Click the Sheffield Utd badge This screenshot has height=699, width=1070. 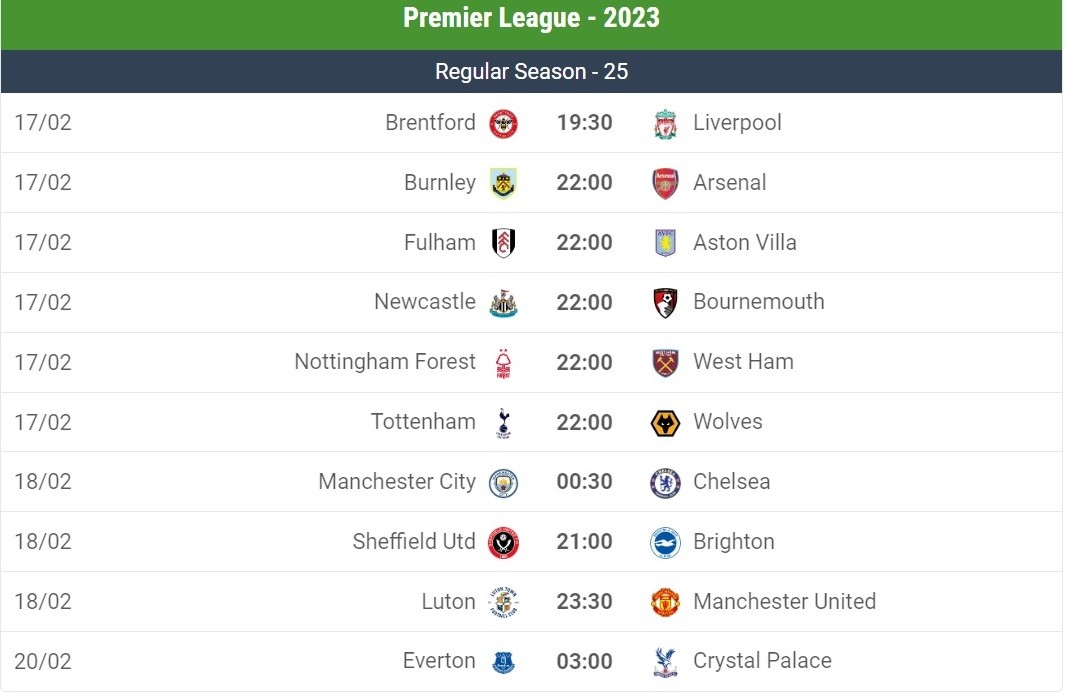(x=503, y=543)
